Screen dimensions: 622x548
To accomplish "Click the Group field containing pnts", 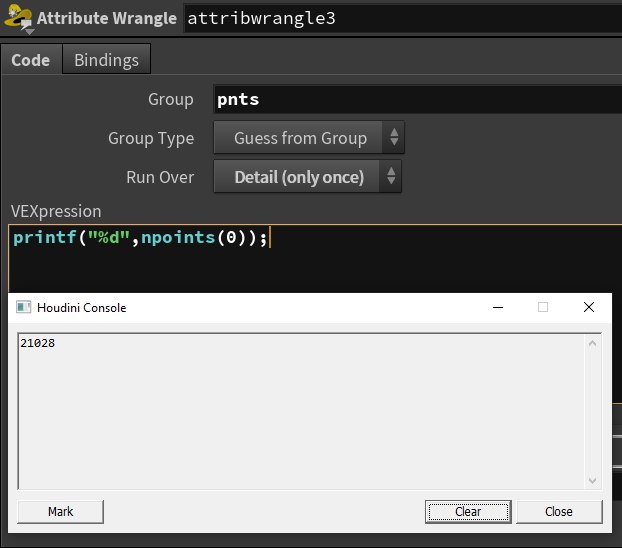I will tap(417, 99).
